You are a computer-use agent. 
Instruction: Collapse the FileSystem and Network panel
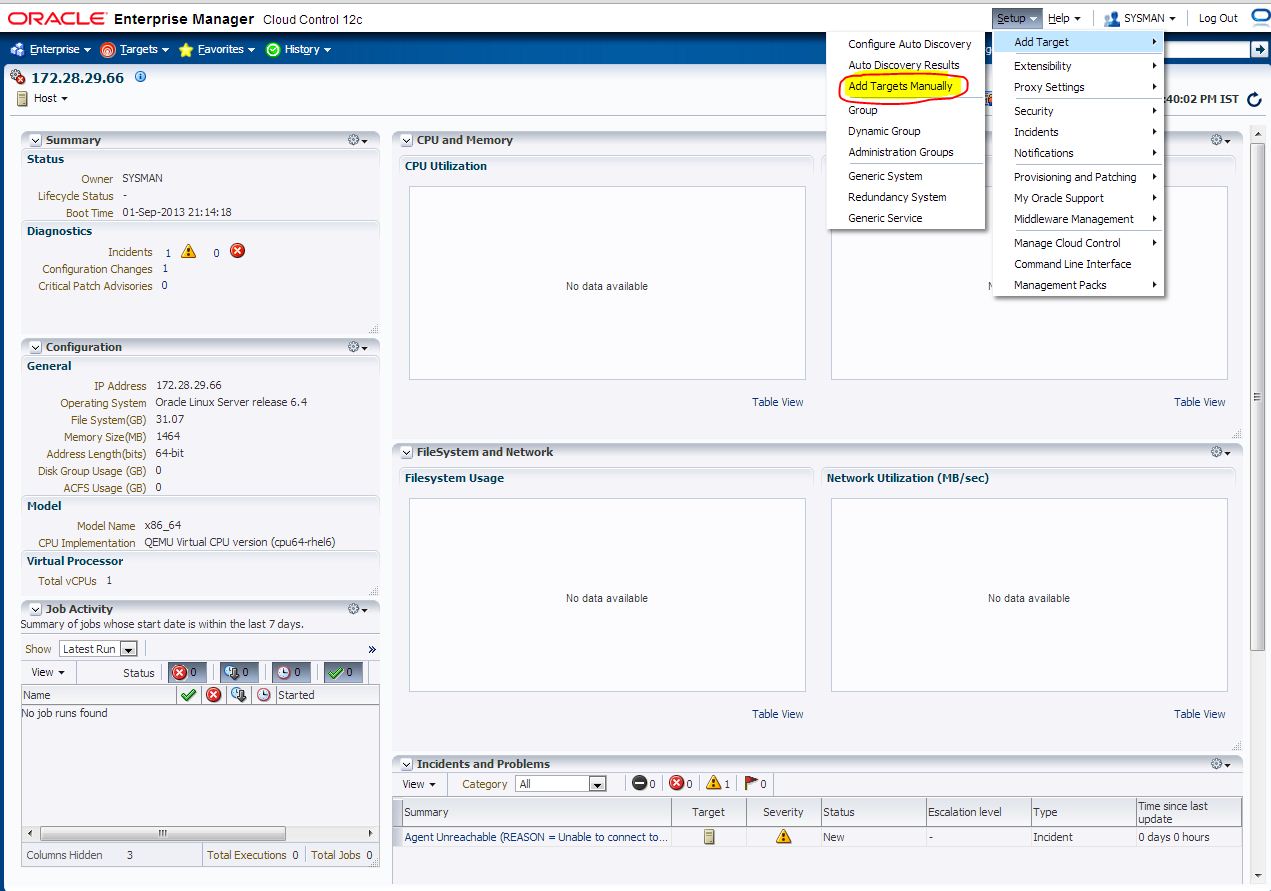(406, 452)
